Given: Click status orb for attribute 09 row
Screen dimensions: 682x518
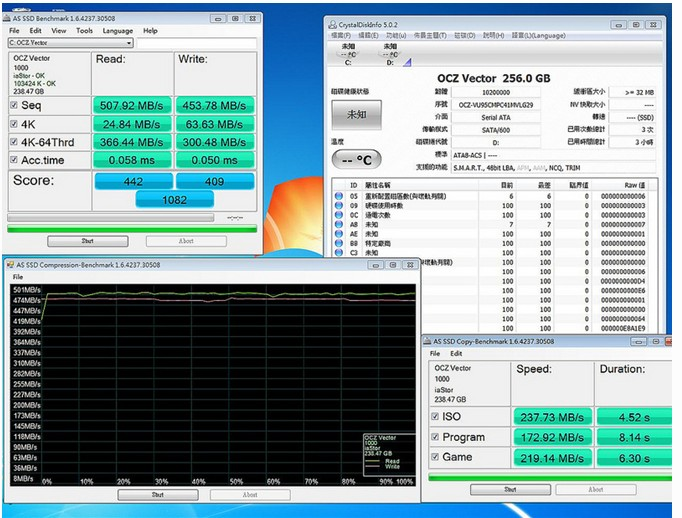Looking at the screenshot, I should pos(339,206).
